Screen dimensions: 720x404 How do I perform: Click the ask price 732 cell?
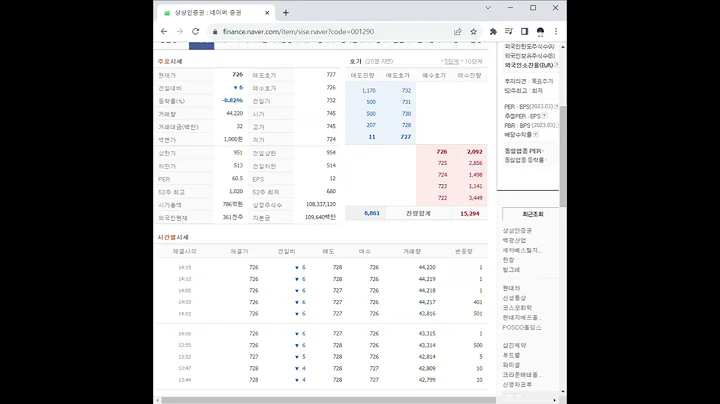[x=406, y=90]
